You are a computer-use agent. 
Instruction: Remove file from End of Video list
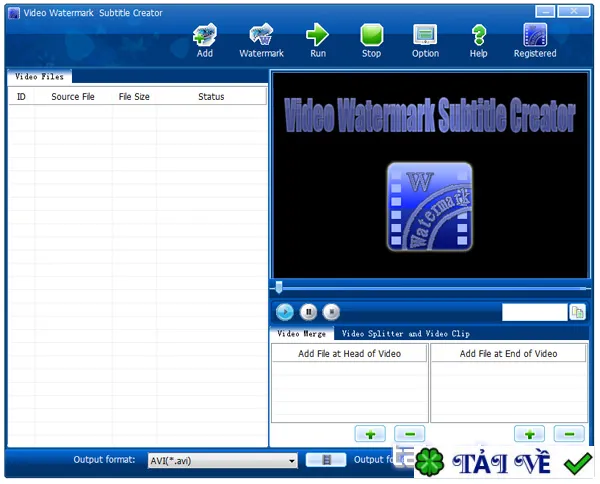click(x=569, y=434)
